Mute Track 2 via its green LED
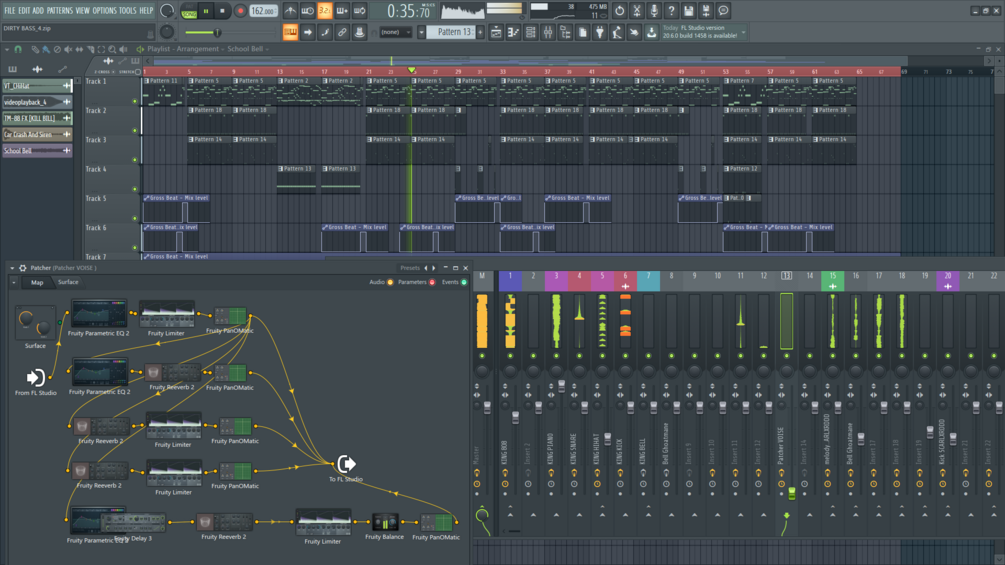 point(135,131)
